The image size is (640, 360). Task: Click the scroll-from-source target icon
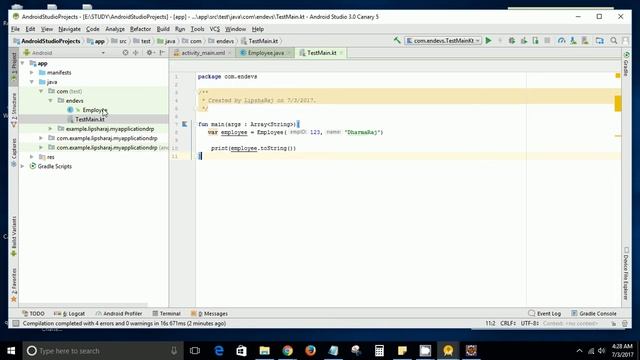tap(125, 53)
